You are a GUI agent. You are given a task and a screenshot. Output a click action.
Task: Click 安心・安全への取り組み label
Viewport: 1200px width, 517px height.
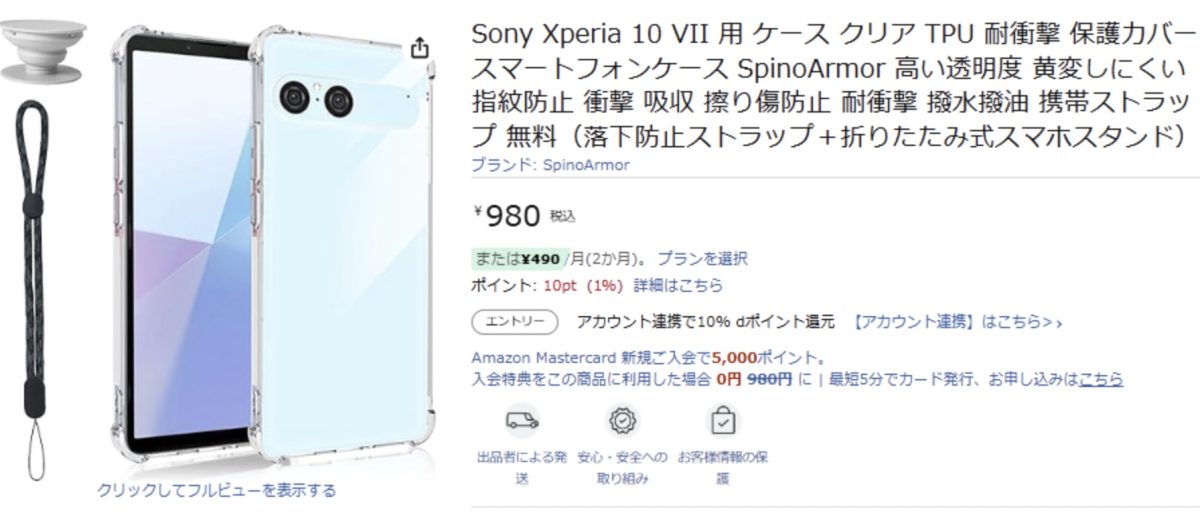(x=622, y=467)
